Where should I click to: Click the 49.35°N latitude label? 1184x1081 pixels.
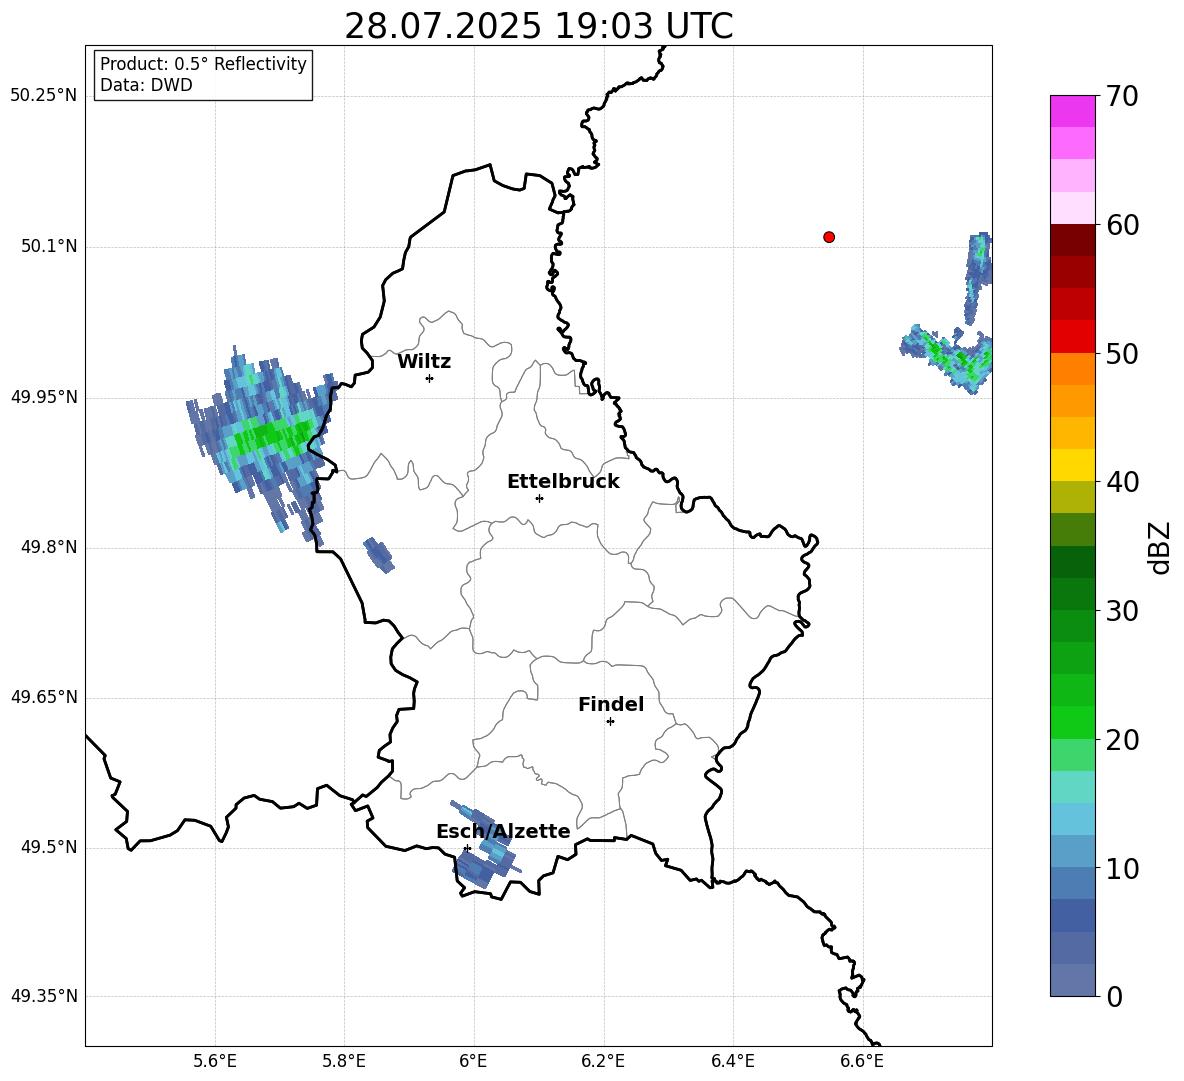44,996
